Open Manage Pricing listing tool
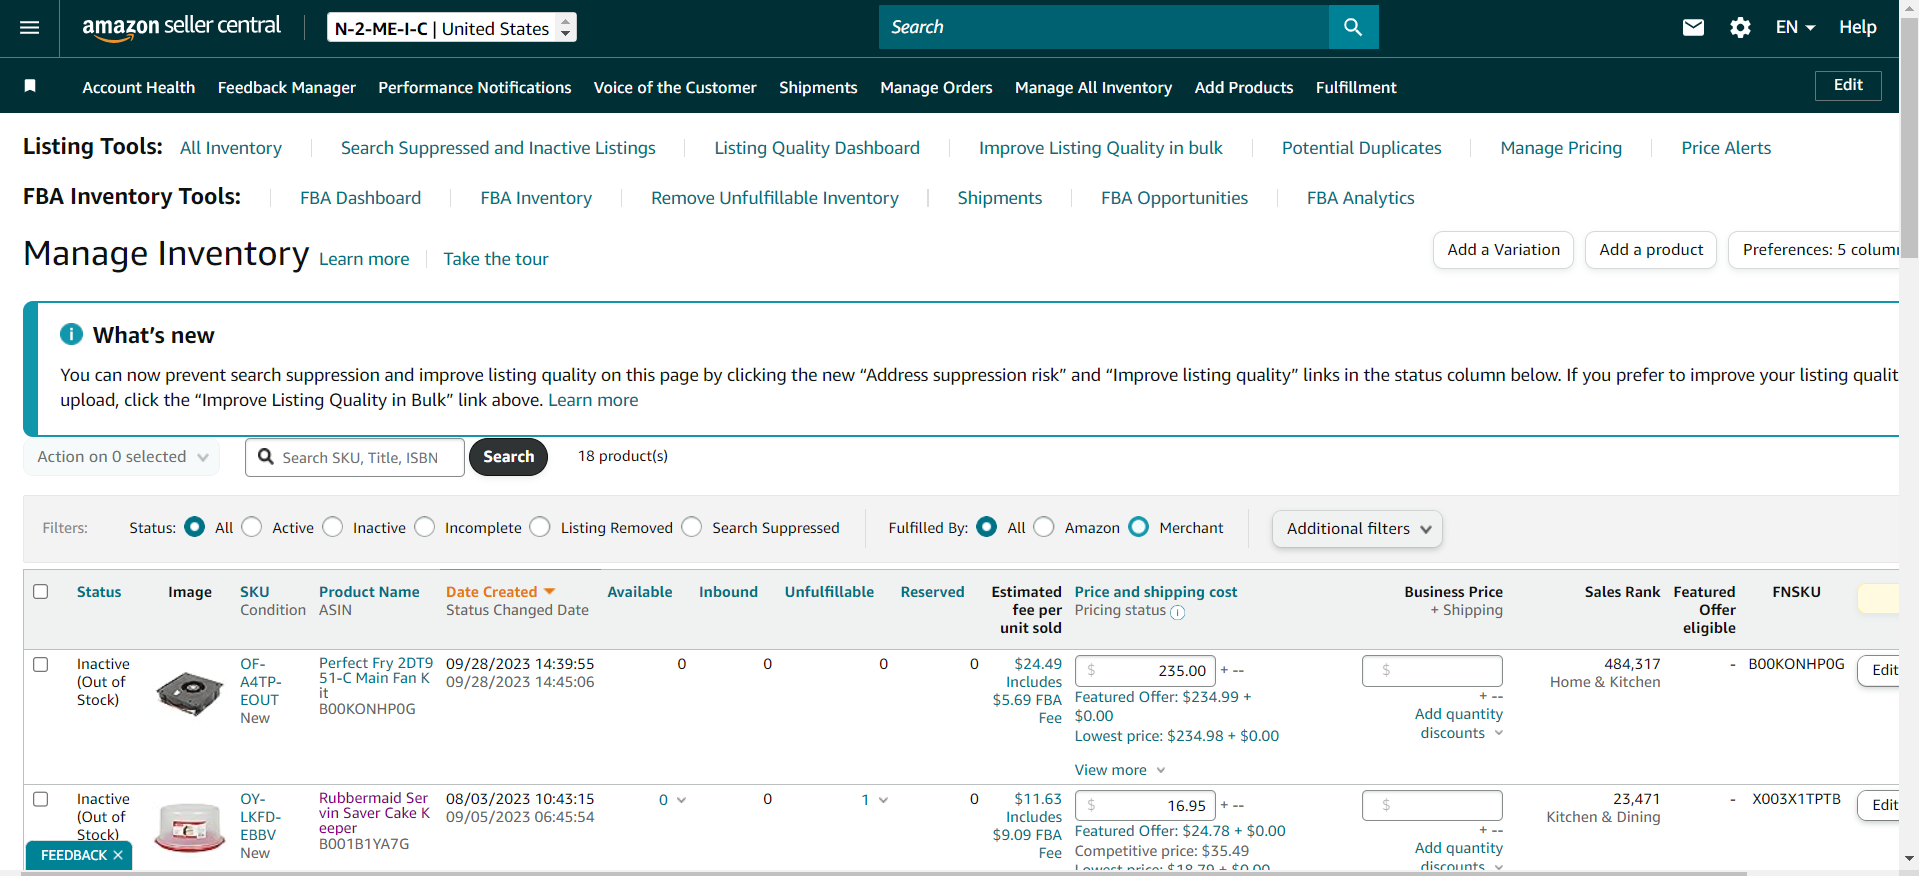The height and width of the screenshot is (876, 1919). [1561, 148]
